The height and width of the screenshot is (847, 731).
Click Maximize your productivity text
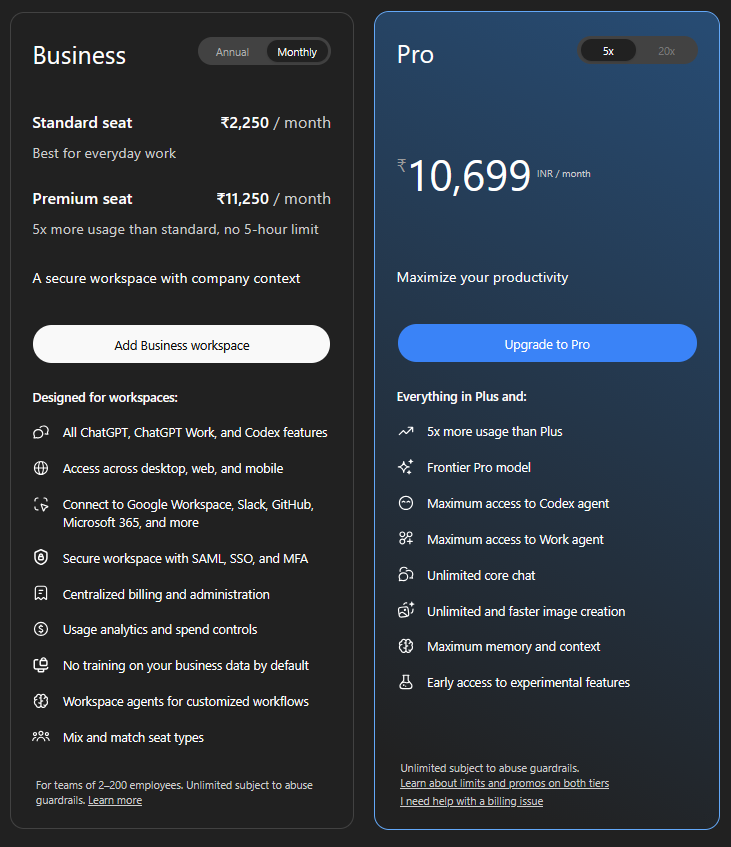tap(482, 278)
